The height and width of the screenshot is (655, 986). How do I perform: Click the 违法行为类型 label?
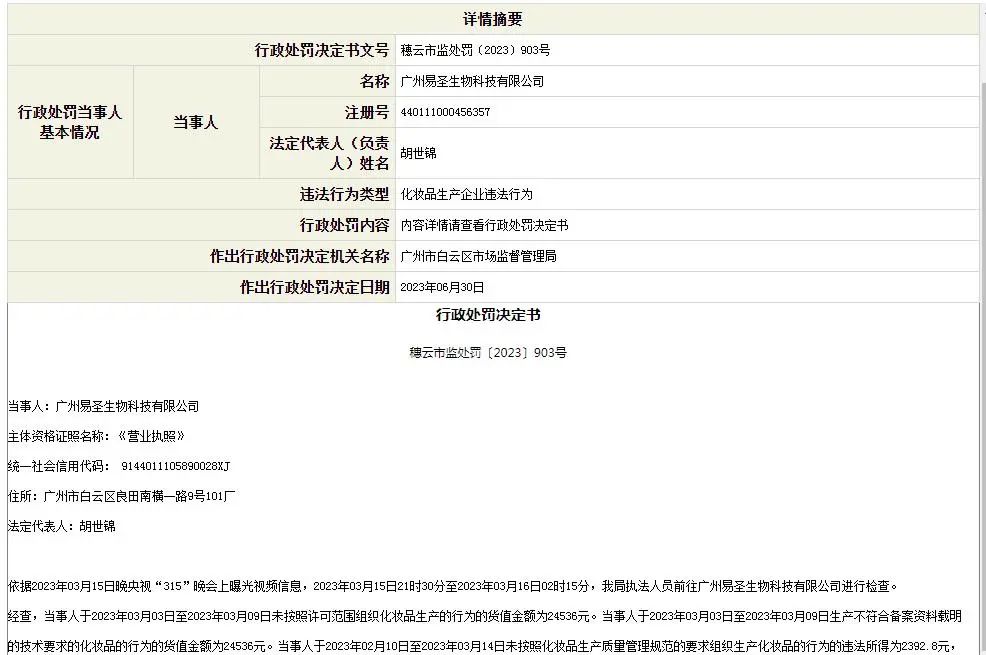click(x=345, y=194)
